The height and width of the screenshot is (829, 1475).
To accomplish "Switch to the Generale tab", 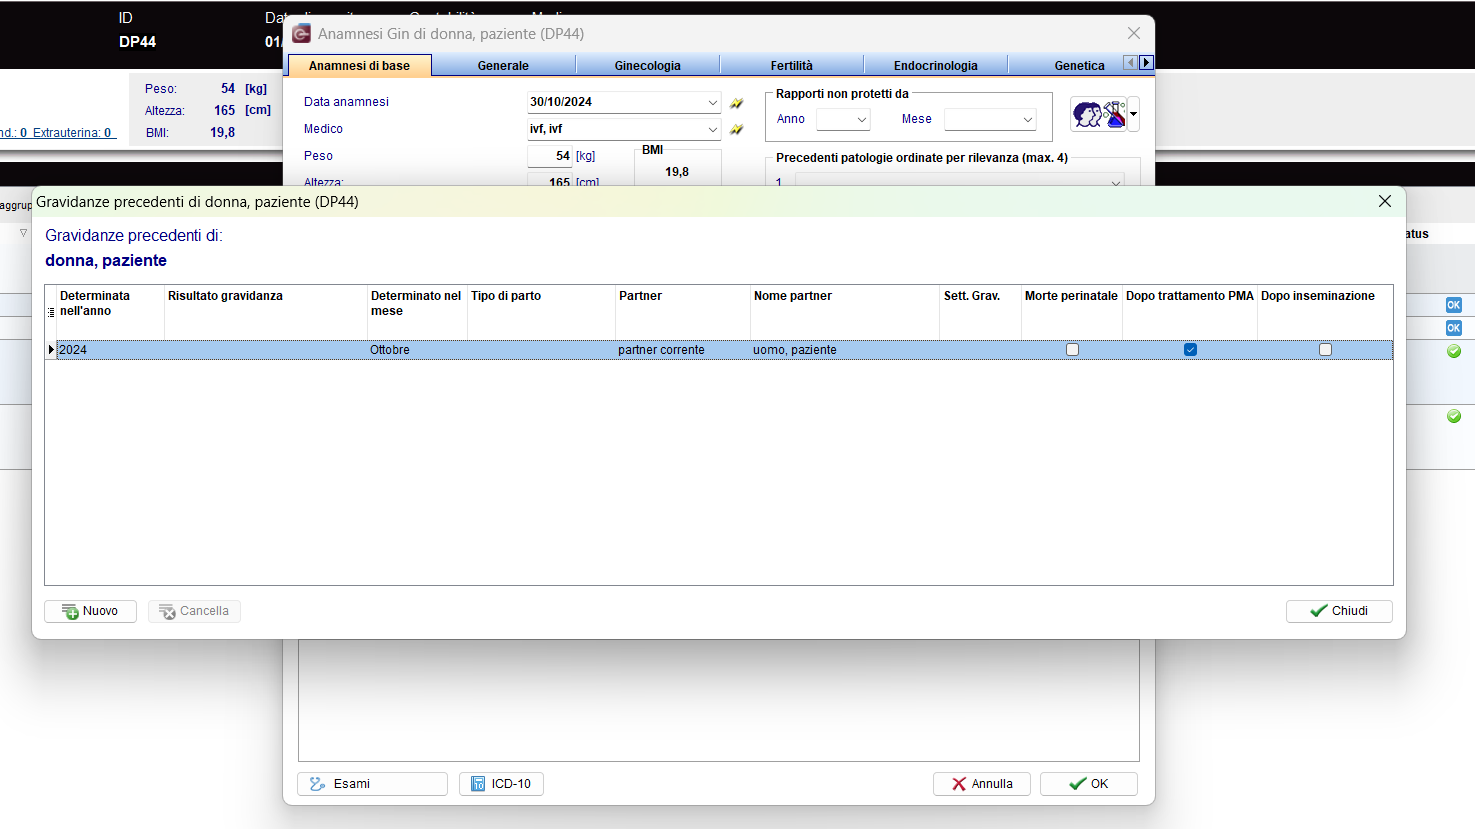I will coord(503,66).
